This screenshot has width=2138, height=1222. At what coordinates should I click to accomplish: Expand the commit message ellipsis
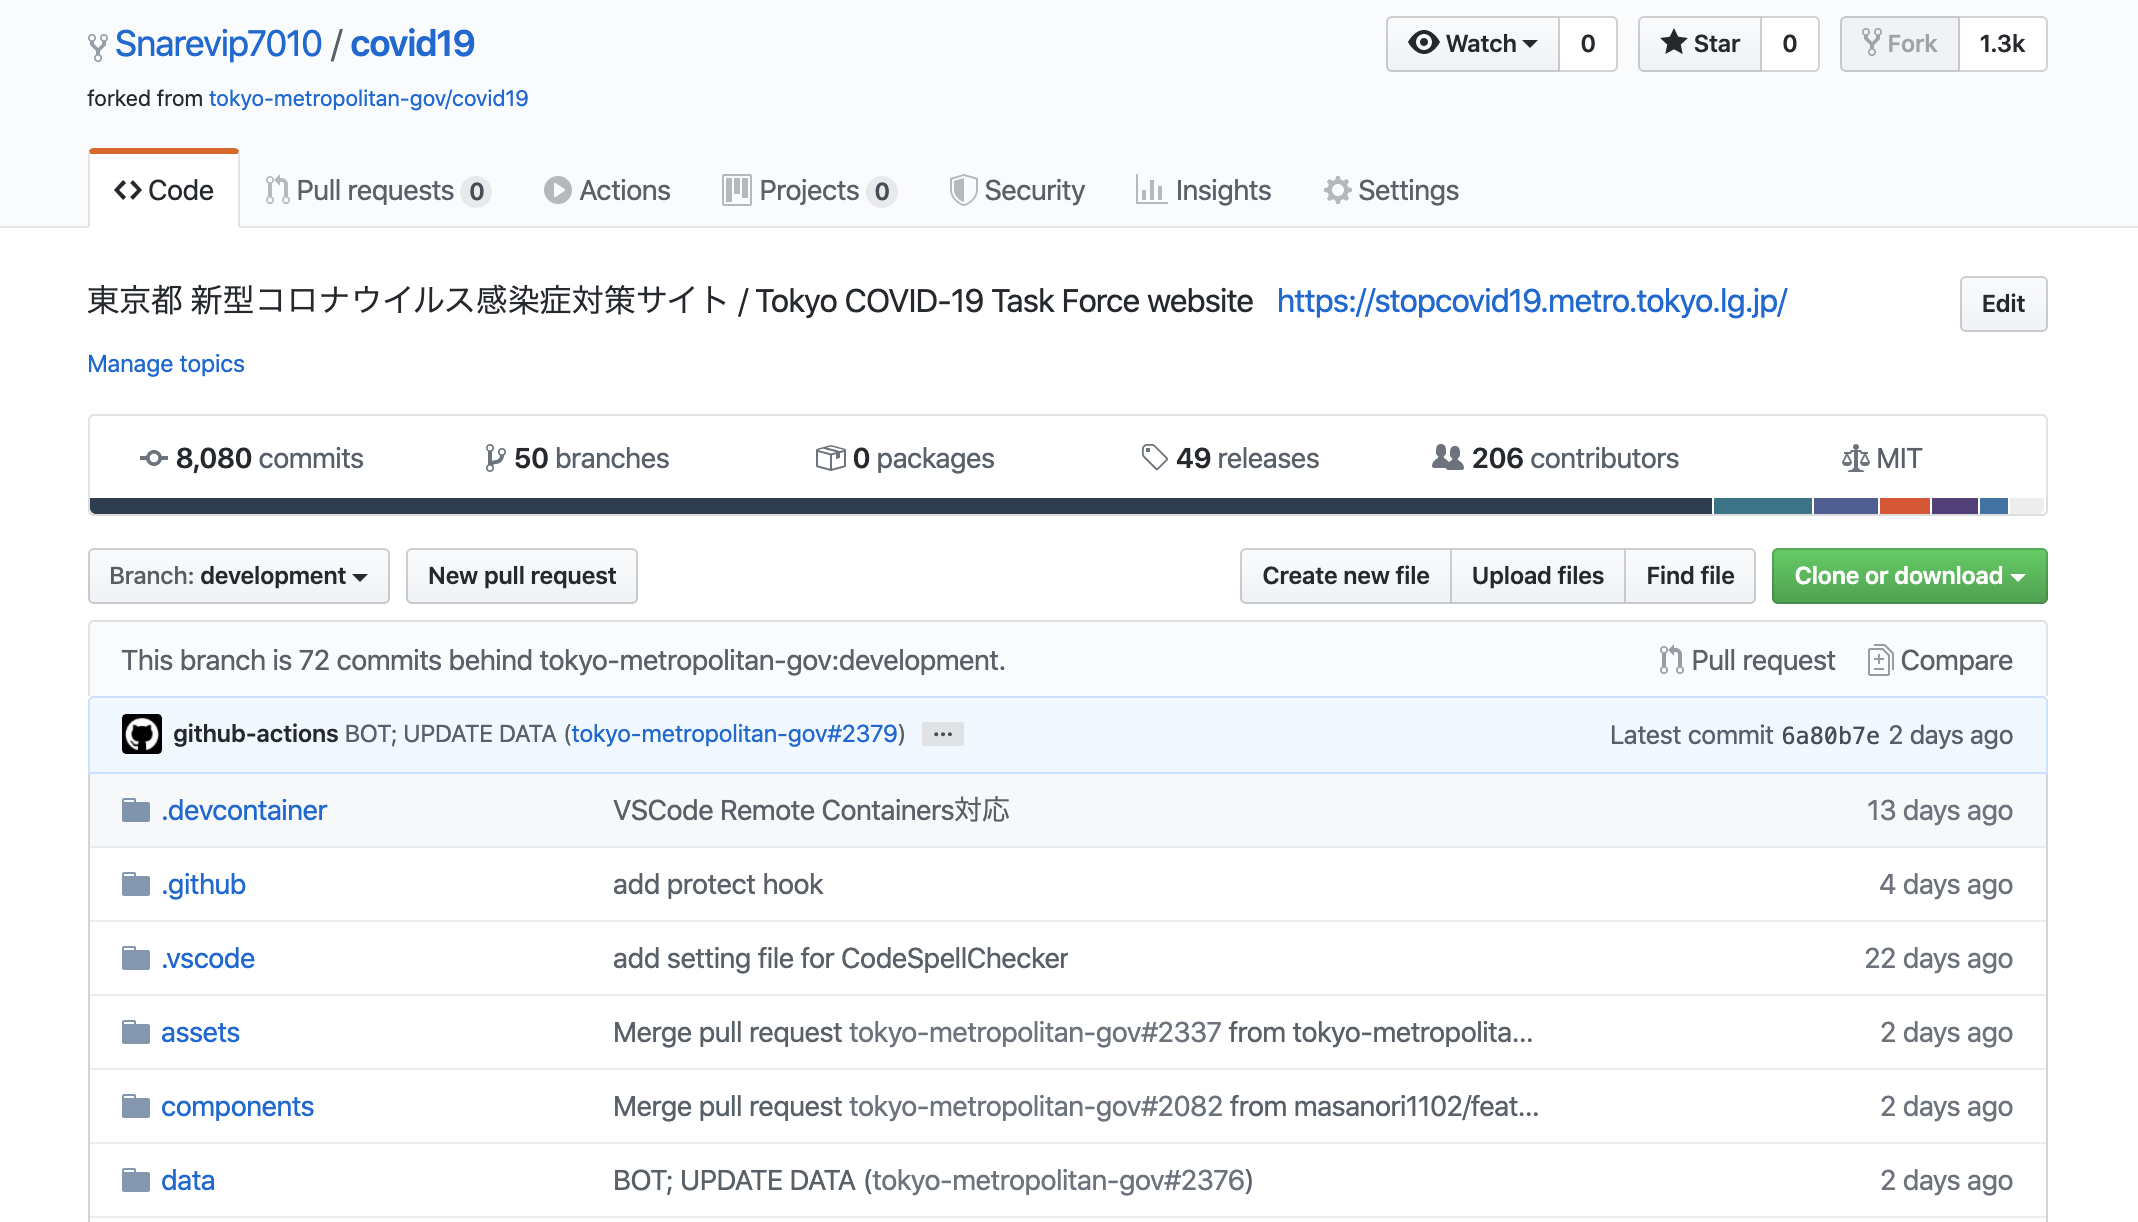pyautogui.click(x=942, y=734)
